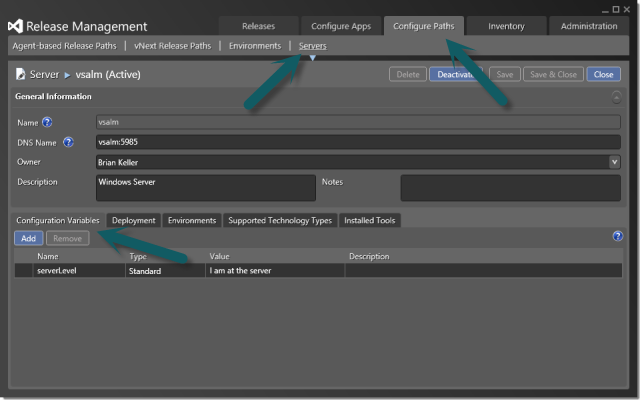This screenshot has height=400, width=640.
Task: Add a new configuration variable
Action: pos(29,238)
